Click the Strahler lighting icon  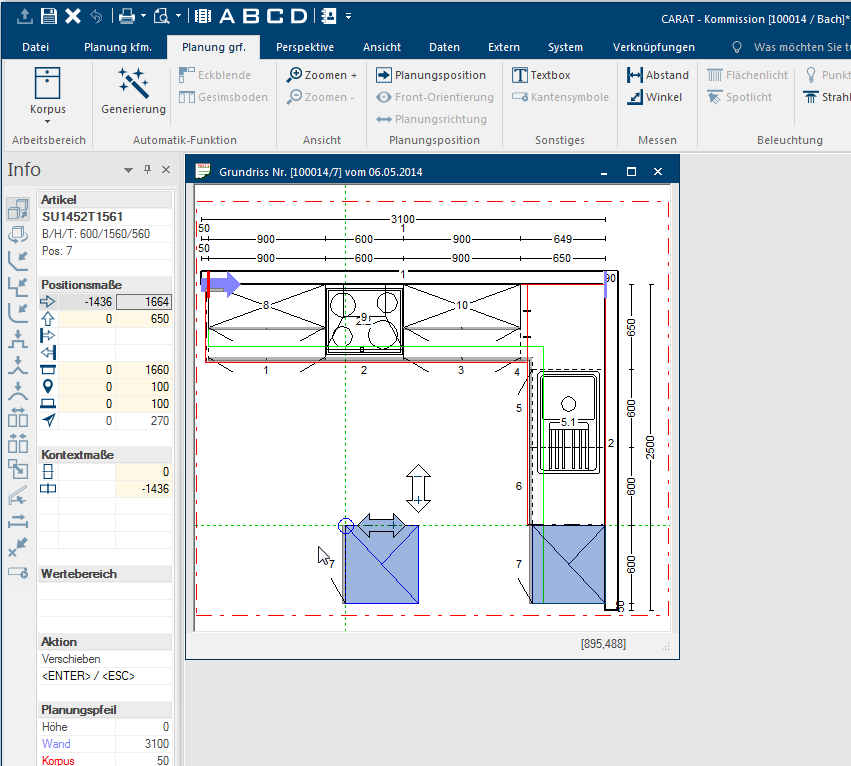tap(811, 97)
